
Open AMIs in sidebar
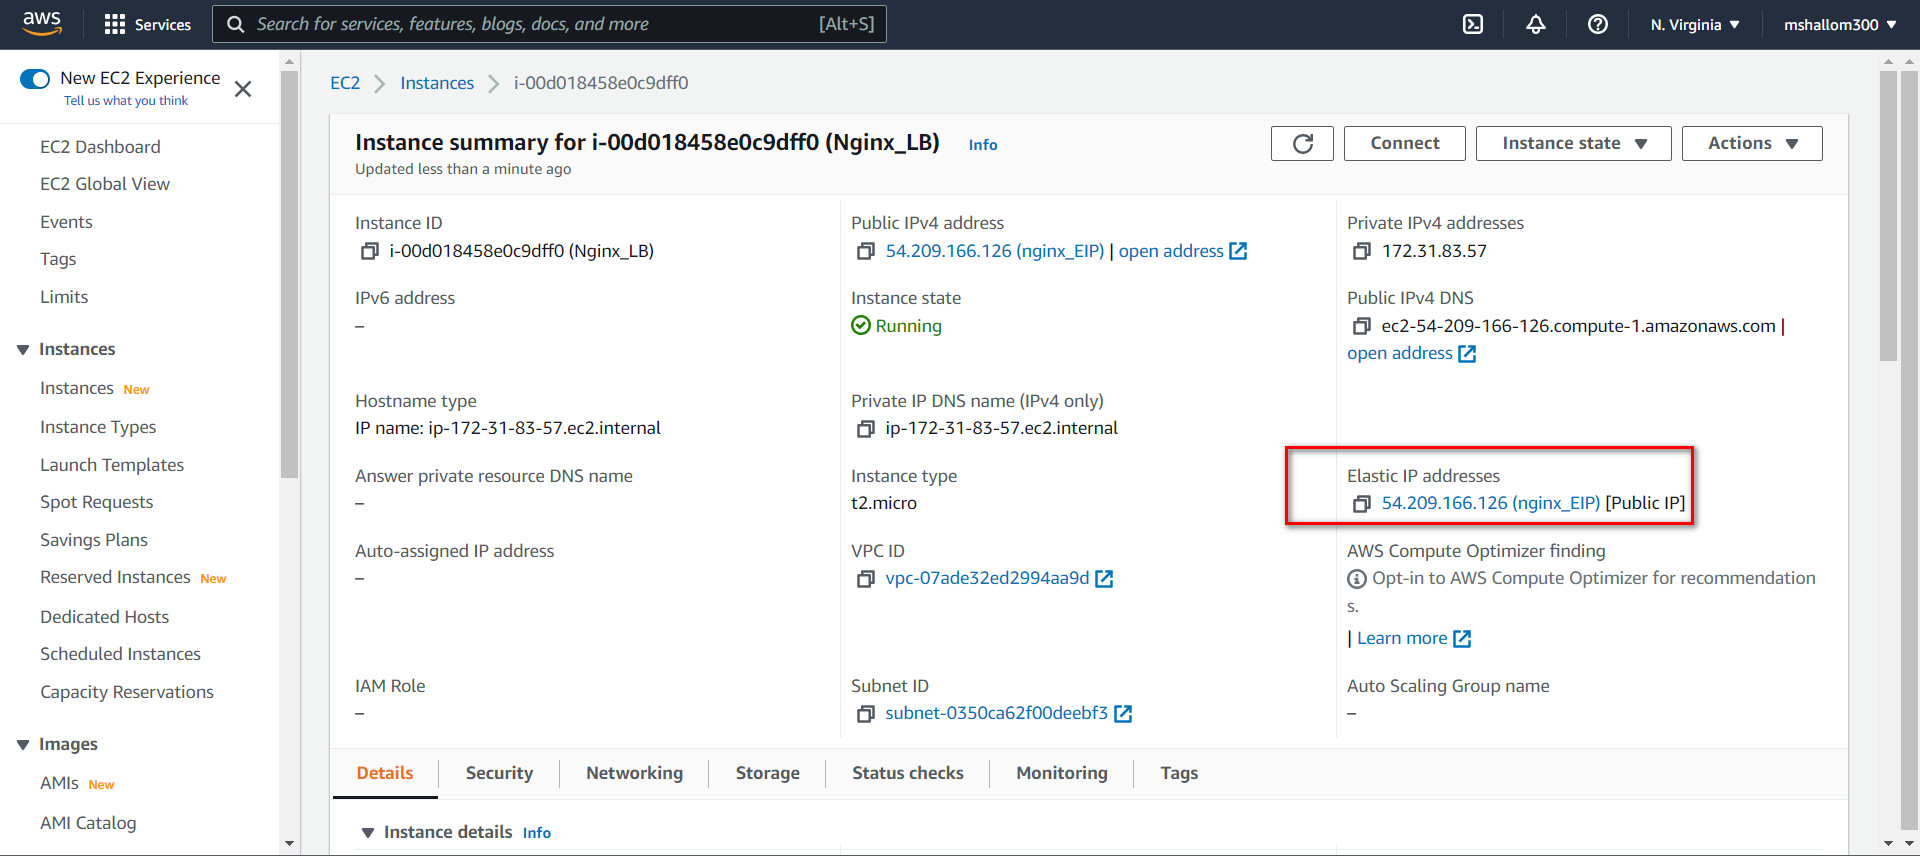pyautogui.click(x=59, y=783)
